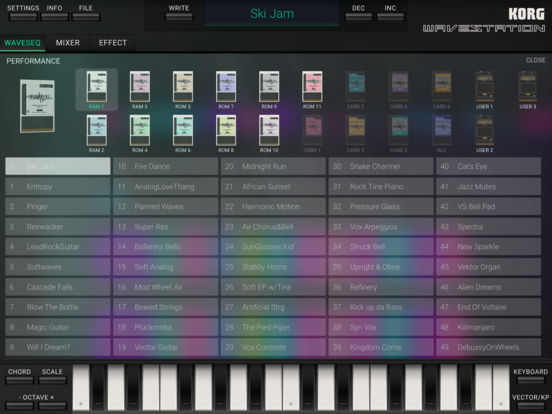
Task: Pick performance 45 Vektor Organ
Action: [489, 267]
